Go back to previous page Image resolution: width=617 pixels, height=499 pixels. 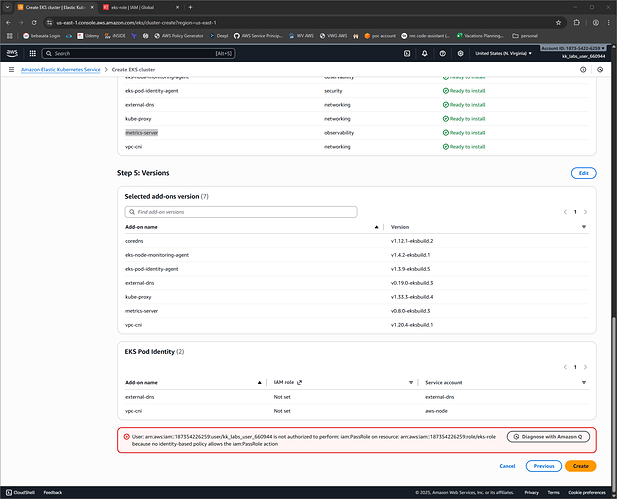click(8, 23)
